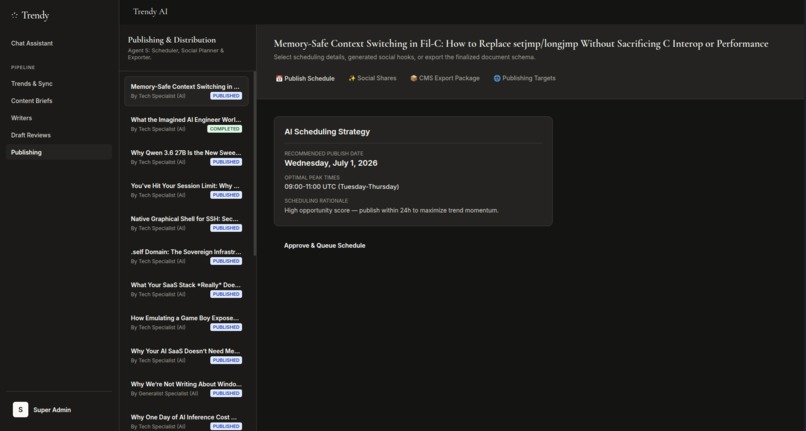Open the Social Shares tab
This screenshot has width=806, height=431.
(372, 78)
